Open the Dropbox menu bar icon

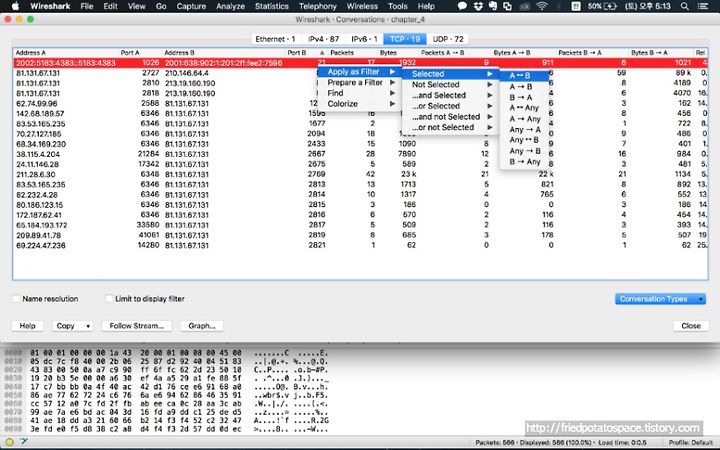[x=478, y=6]
